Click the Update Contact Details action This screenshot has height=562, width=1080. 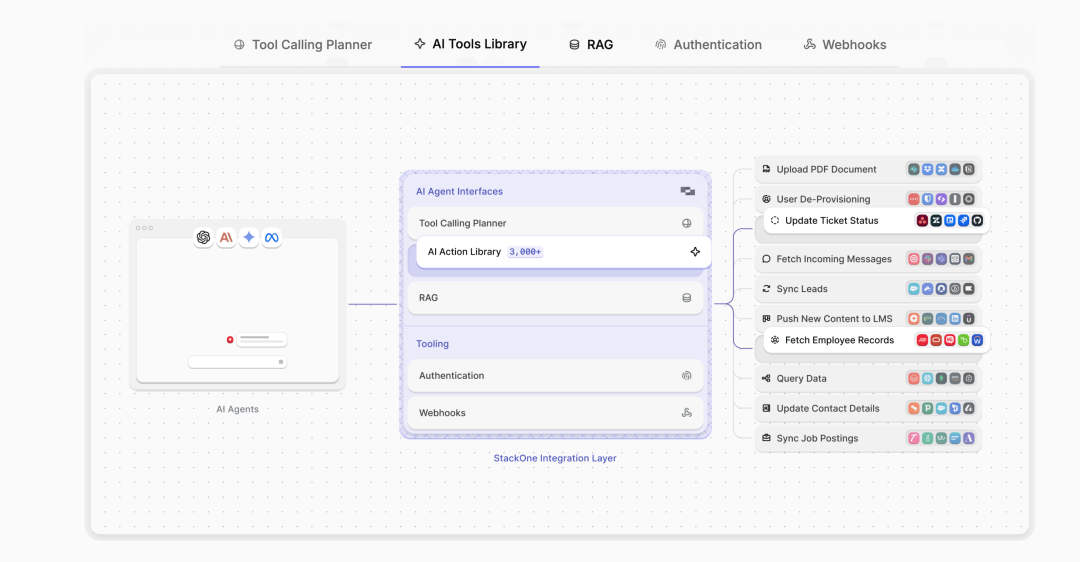869,408
